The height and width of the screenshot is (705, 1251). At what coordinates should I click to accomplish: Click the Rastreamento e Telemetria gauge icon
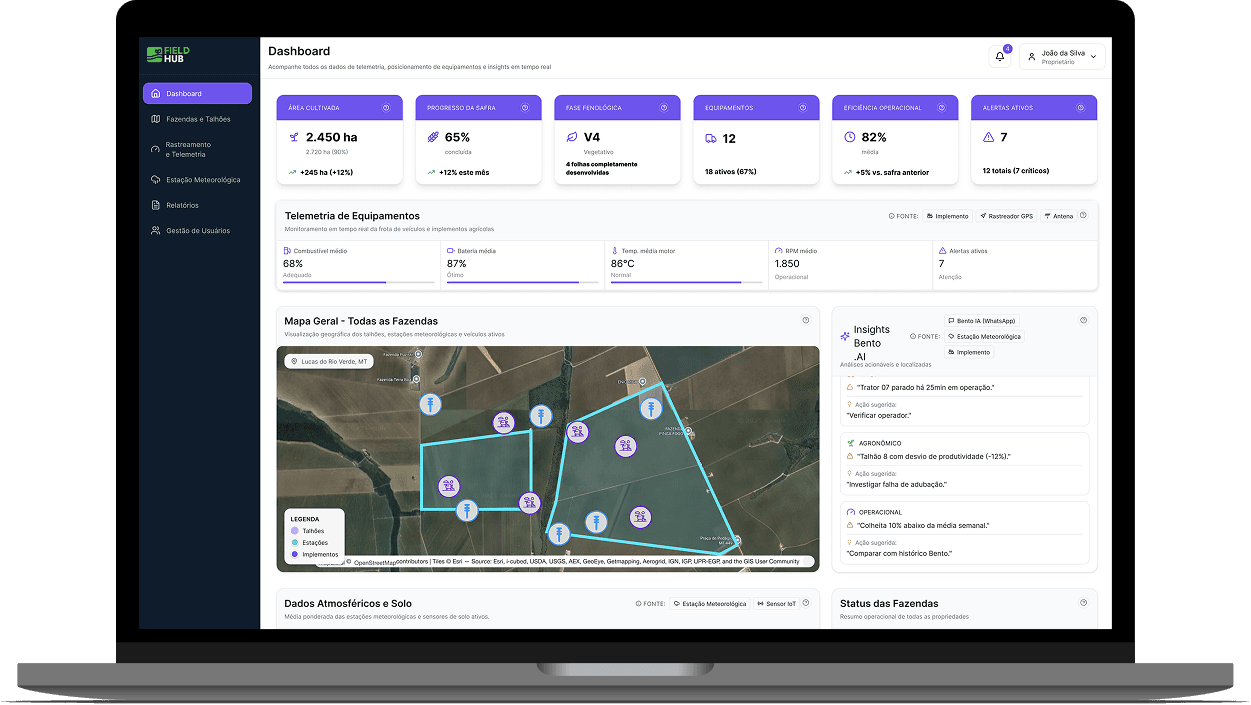coord(157,148)
